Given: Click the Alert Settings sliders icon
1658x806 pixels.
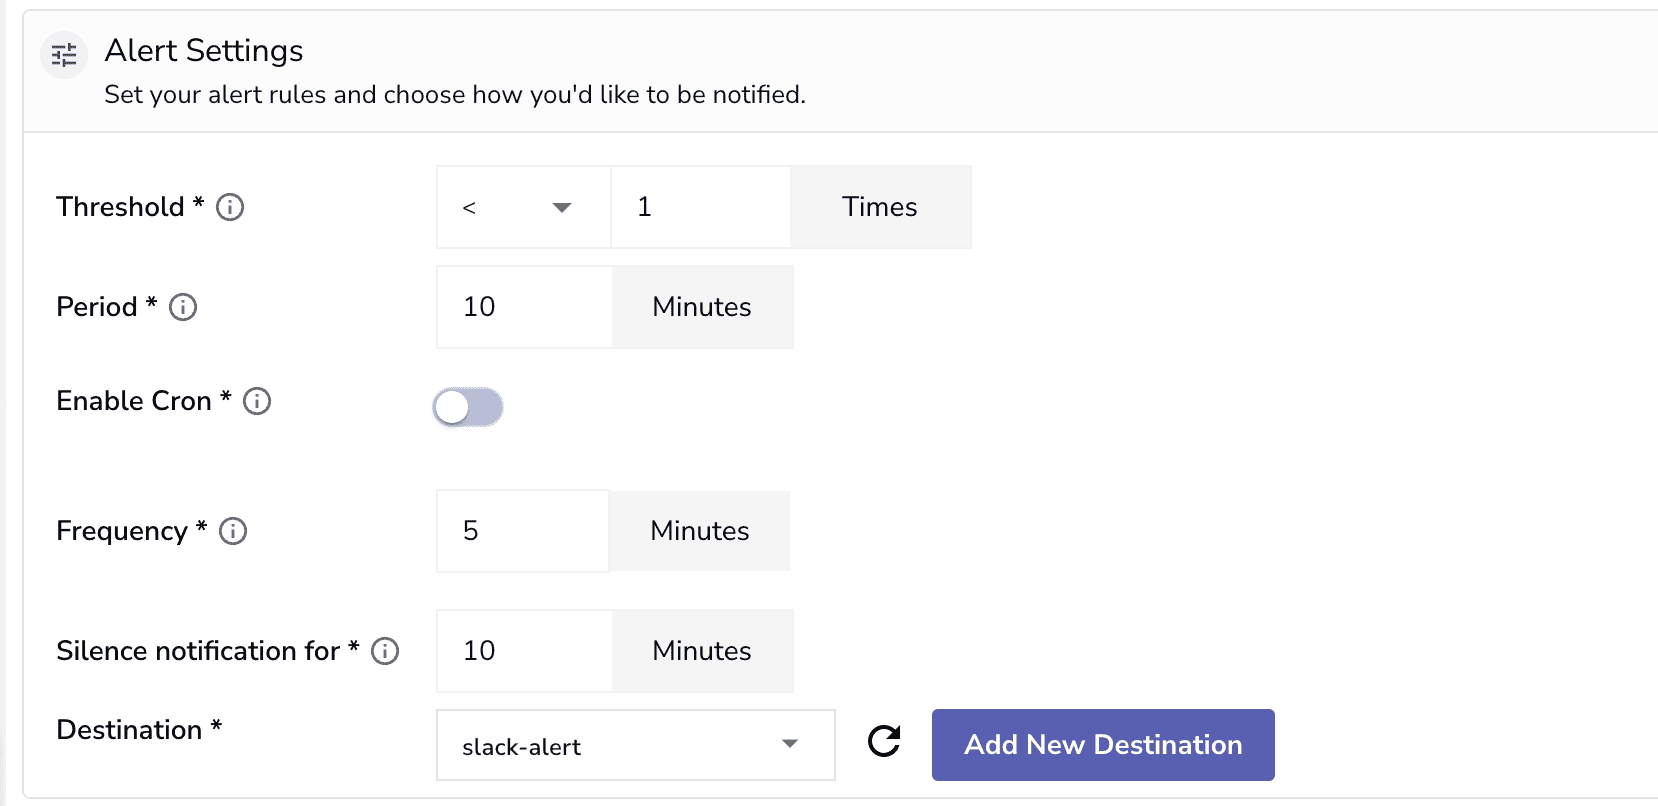Looking at the screenshot, I should [64, 55].
